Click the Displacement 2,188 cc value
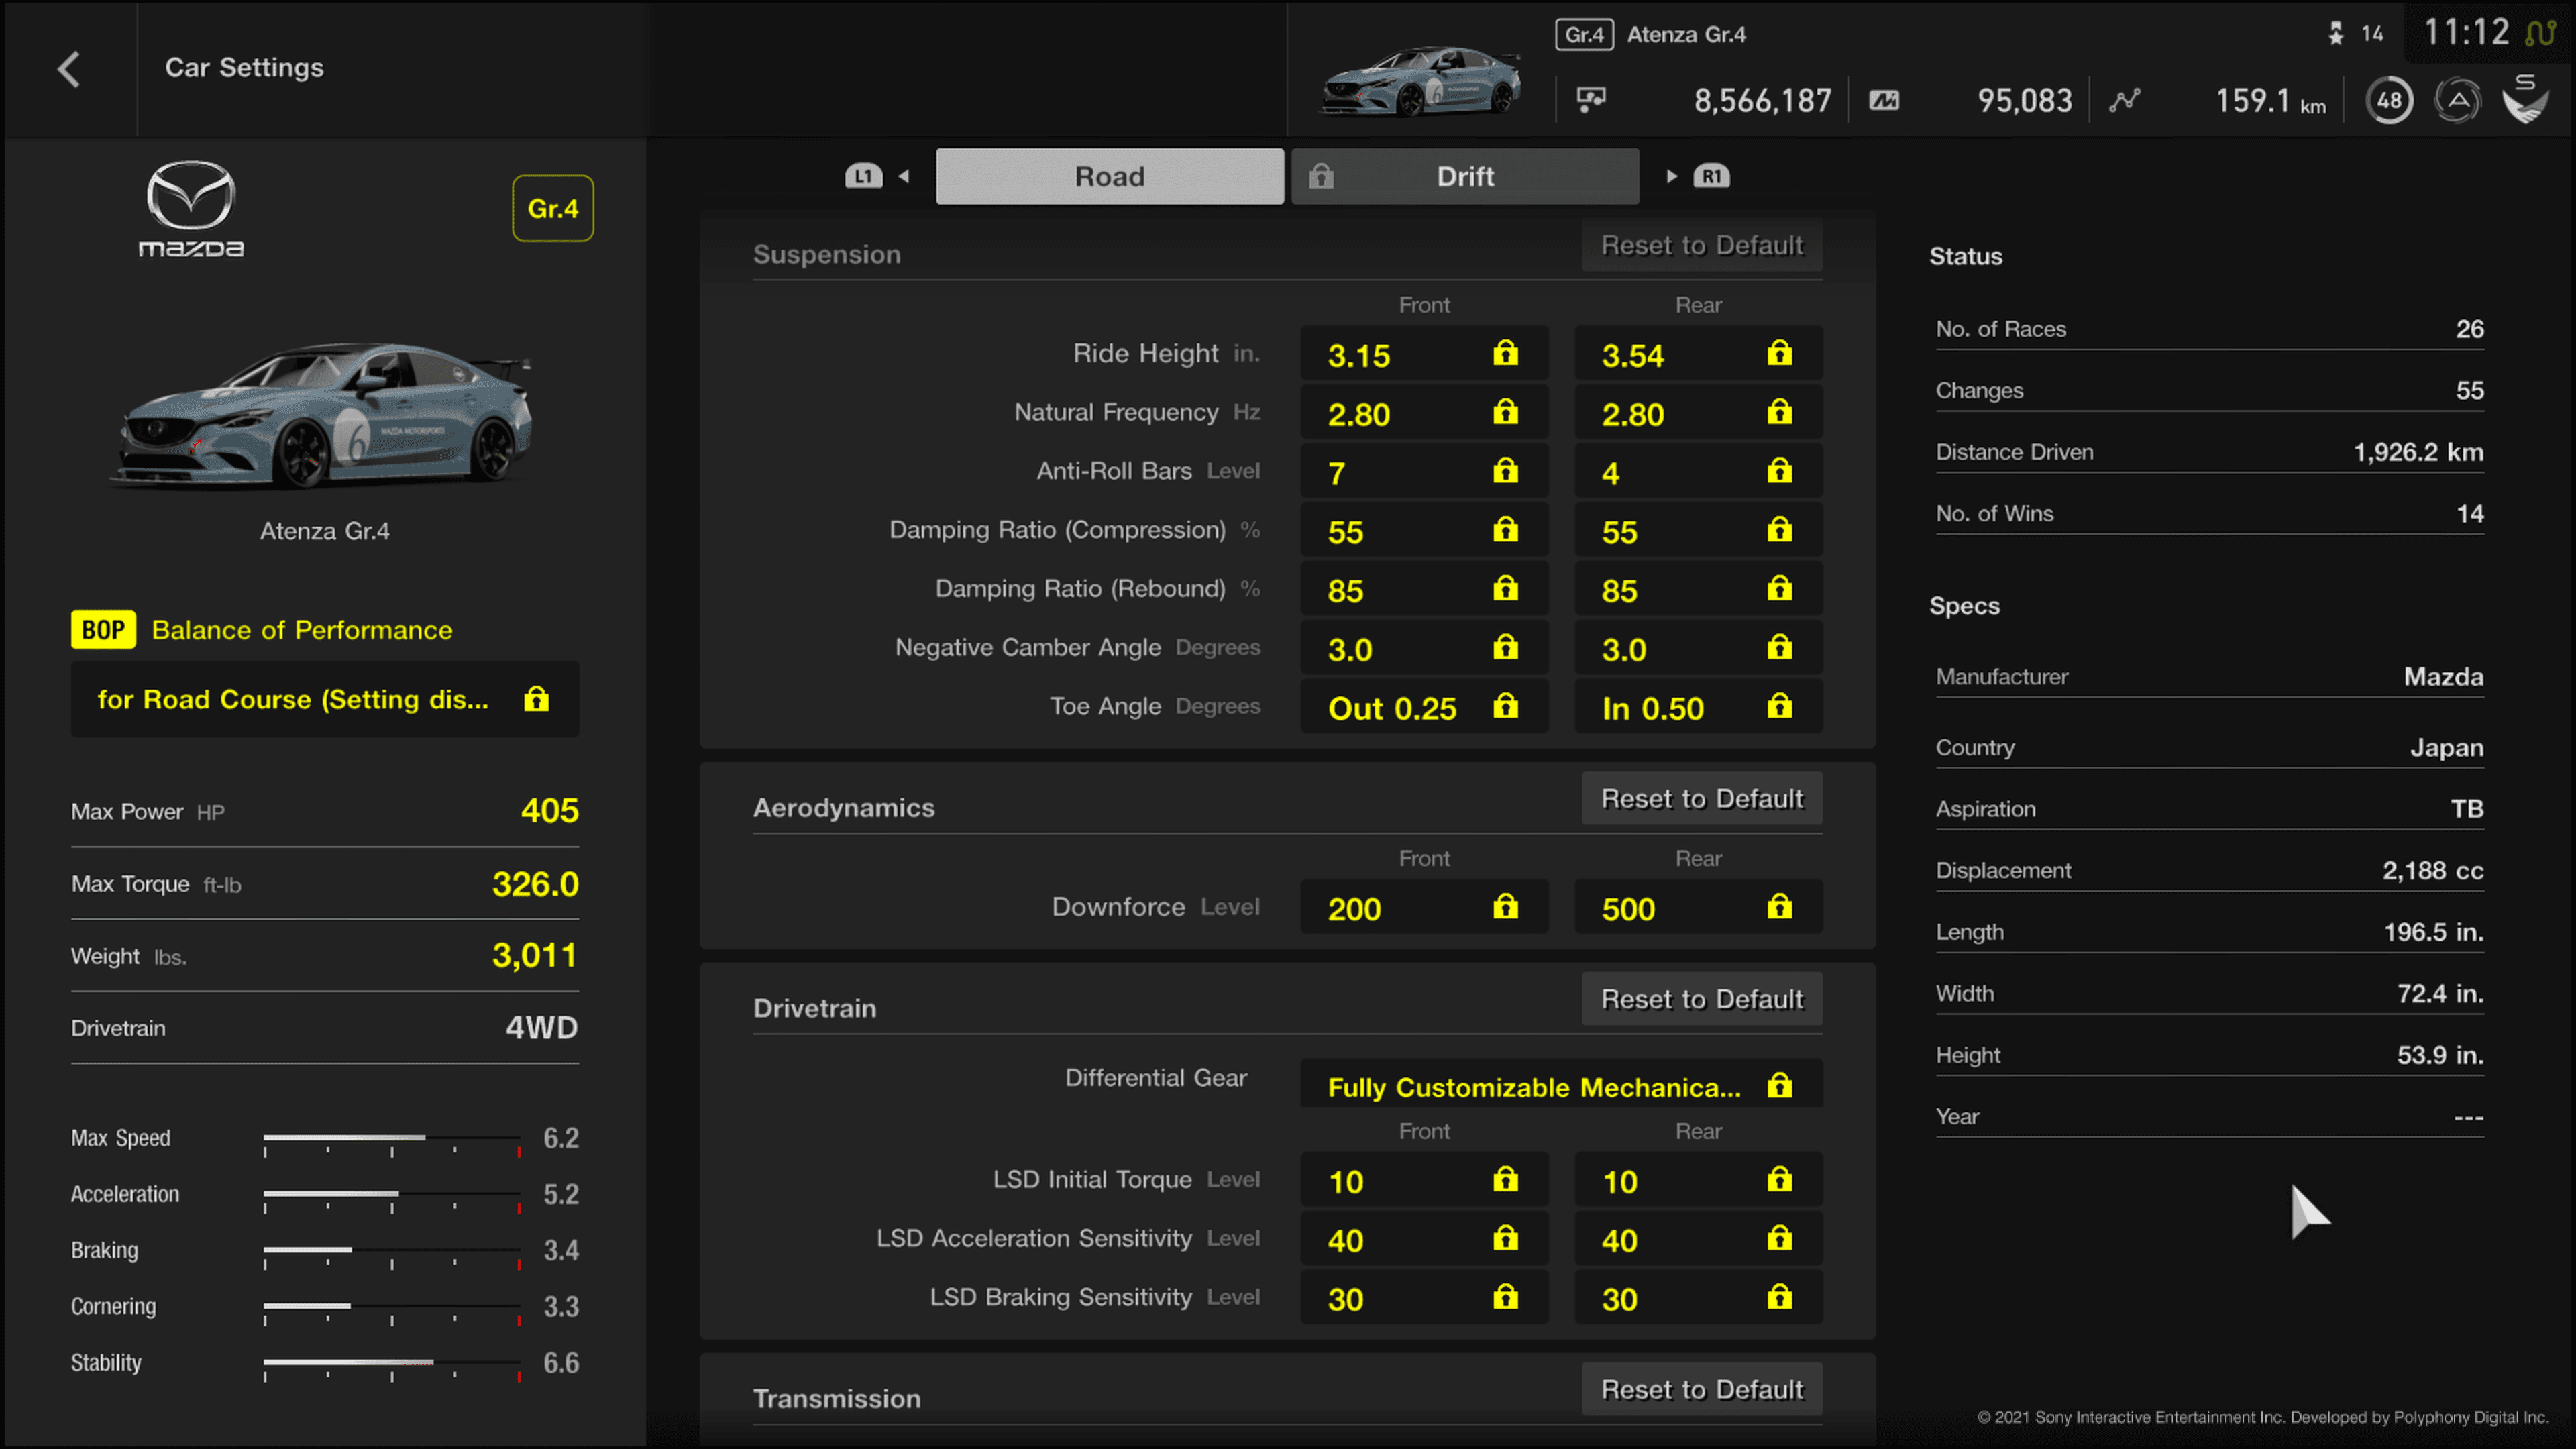This screenshot has height=1449, width=2576. pos(2432,871)
